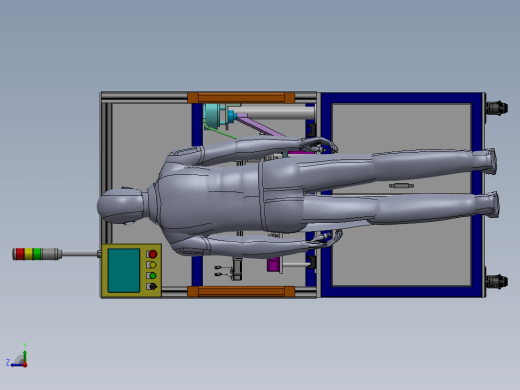Select the red segment of the signal tower light
This screenshot has width=520, height=390.
tap(20, 254)
